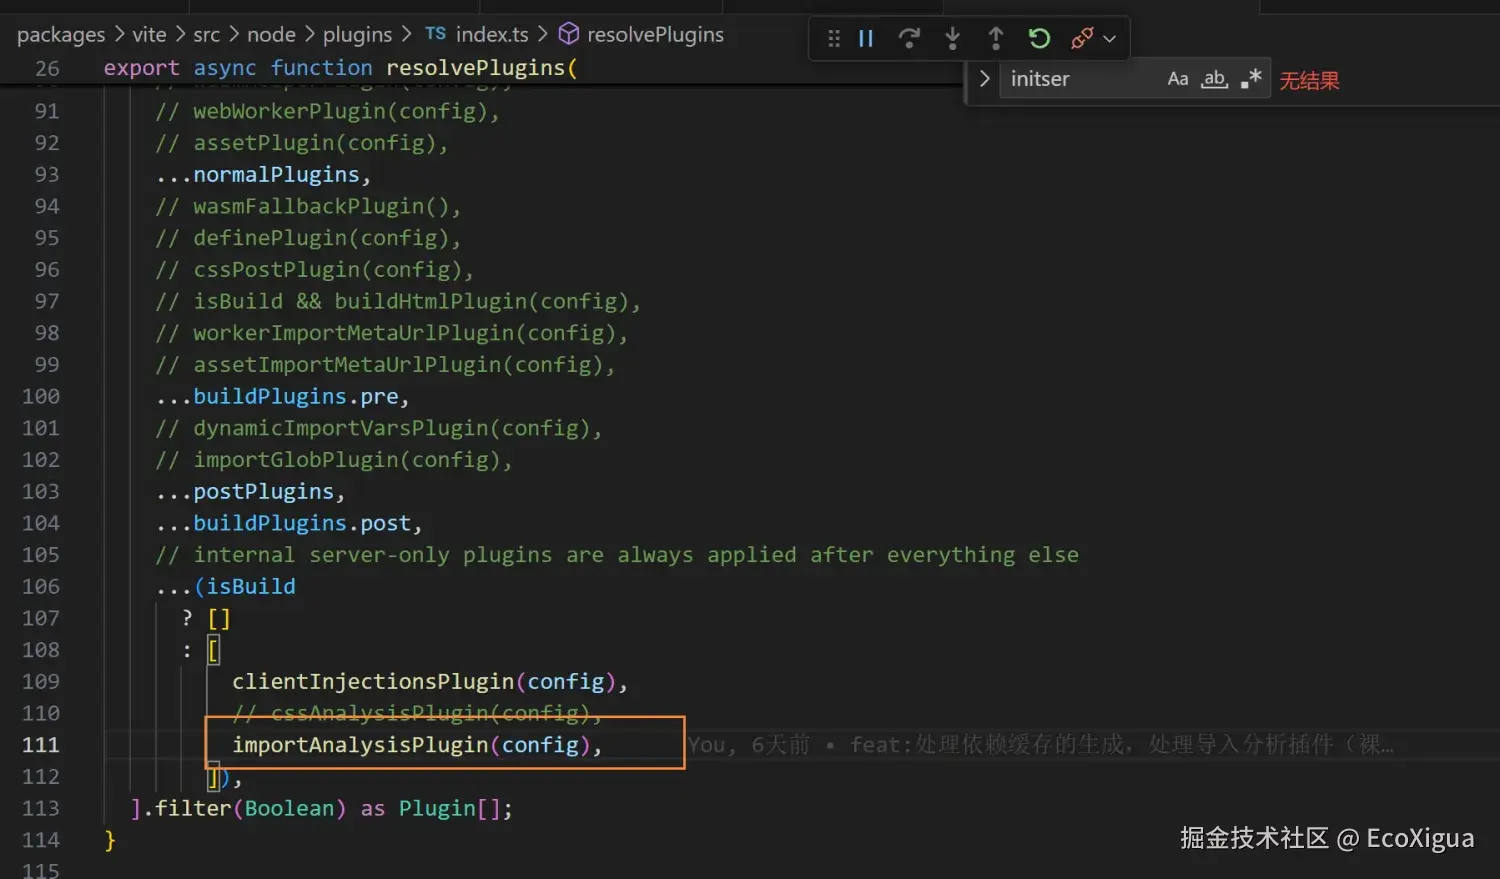Screen dimensions: 1500x879
Task: Click the git blame annotation 'You, 6天前'
Action: click(x=749, y=745)
